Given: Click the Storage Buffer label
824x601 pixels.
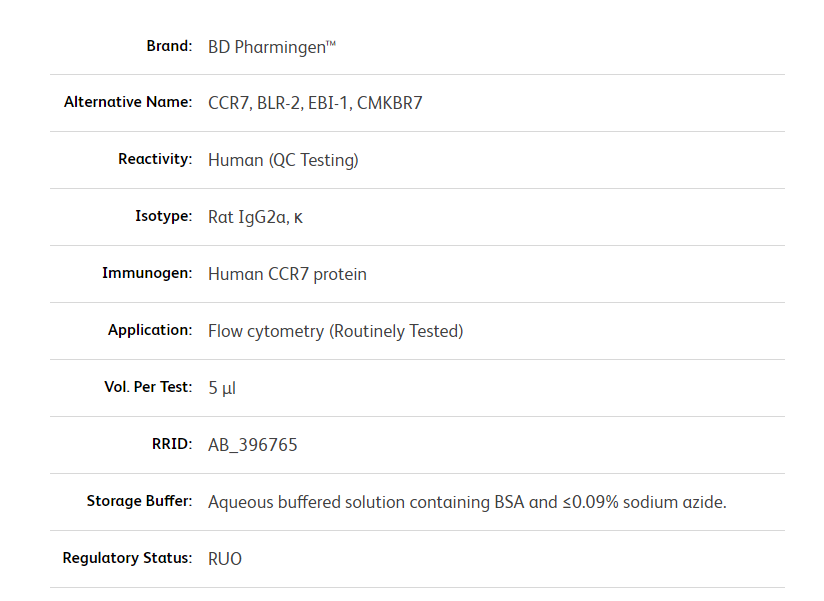Looking at the screenshot, I should 139,501.
